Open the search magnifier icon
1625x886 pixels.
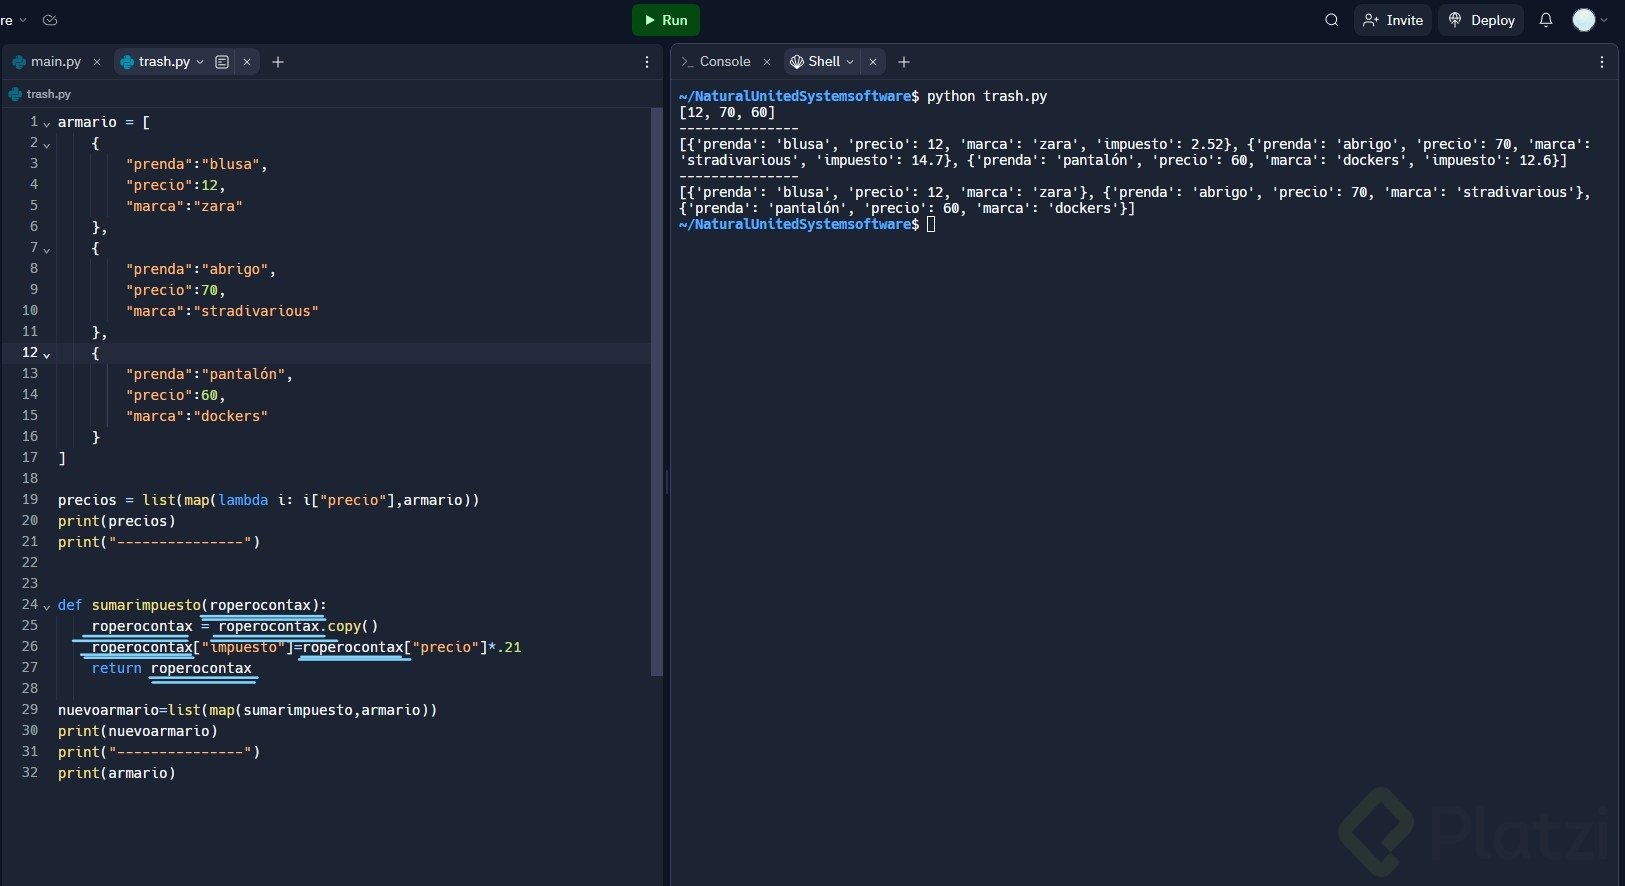point(1331,20)
